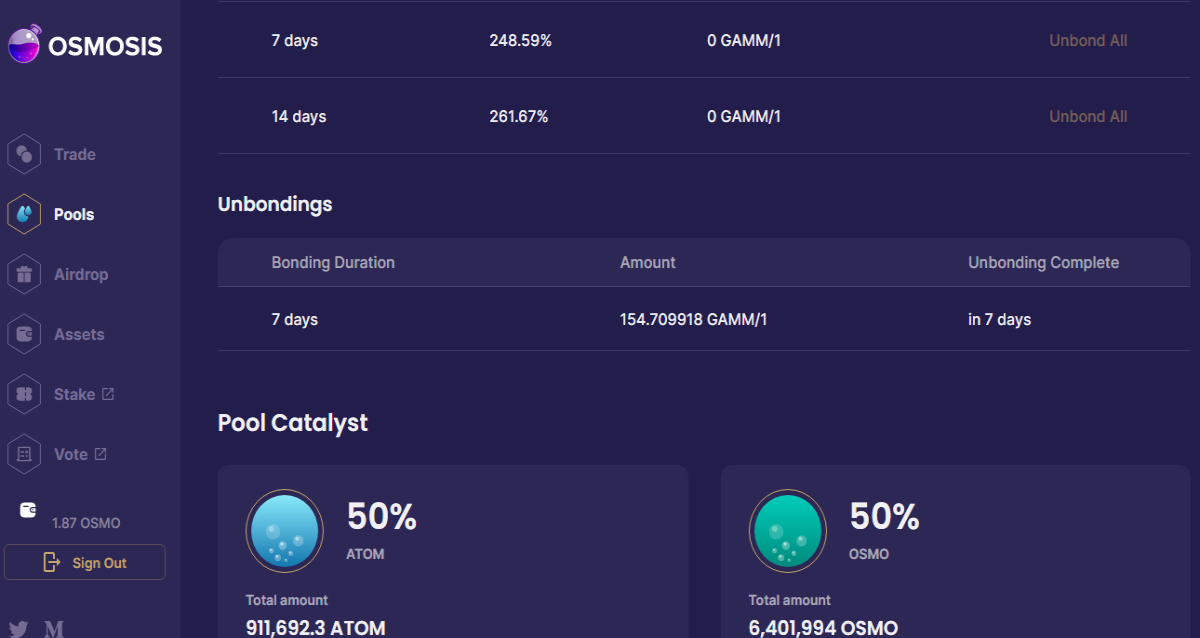
Task: Click the Unbonding Complete column header
Action: (x=1043, y=262)
